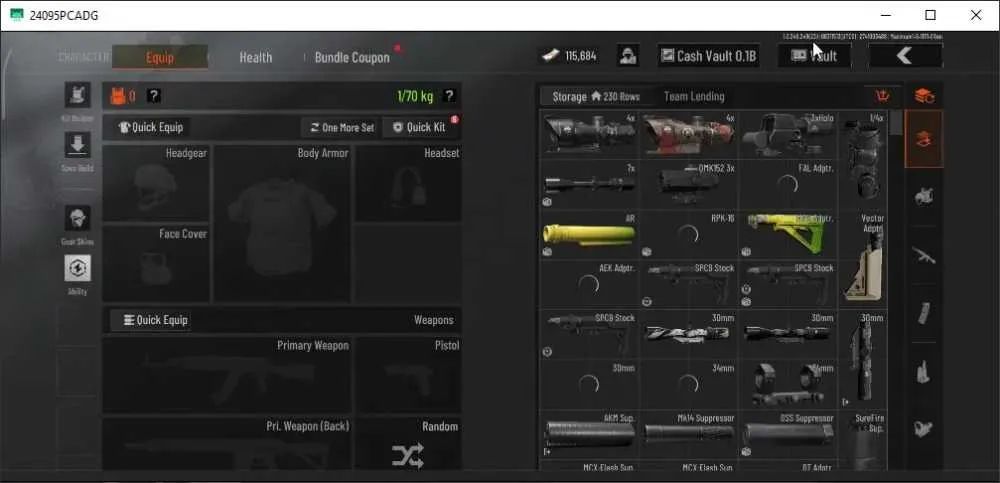Image resolution: width=1000 pixels, height=483 pixels.
Task: Click the orange sort storage icon
Action: pyautogui.click(x=883, y=96)
